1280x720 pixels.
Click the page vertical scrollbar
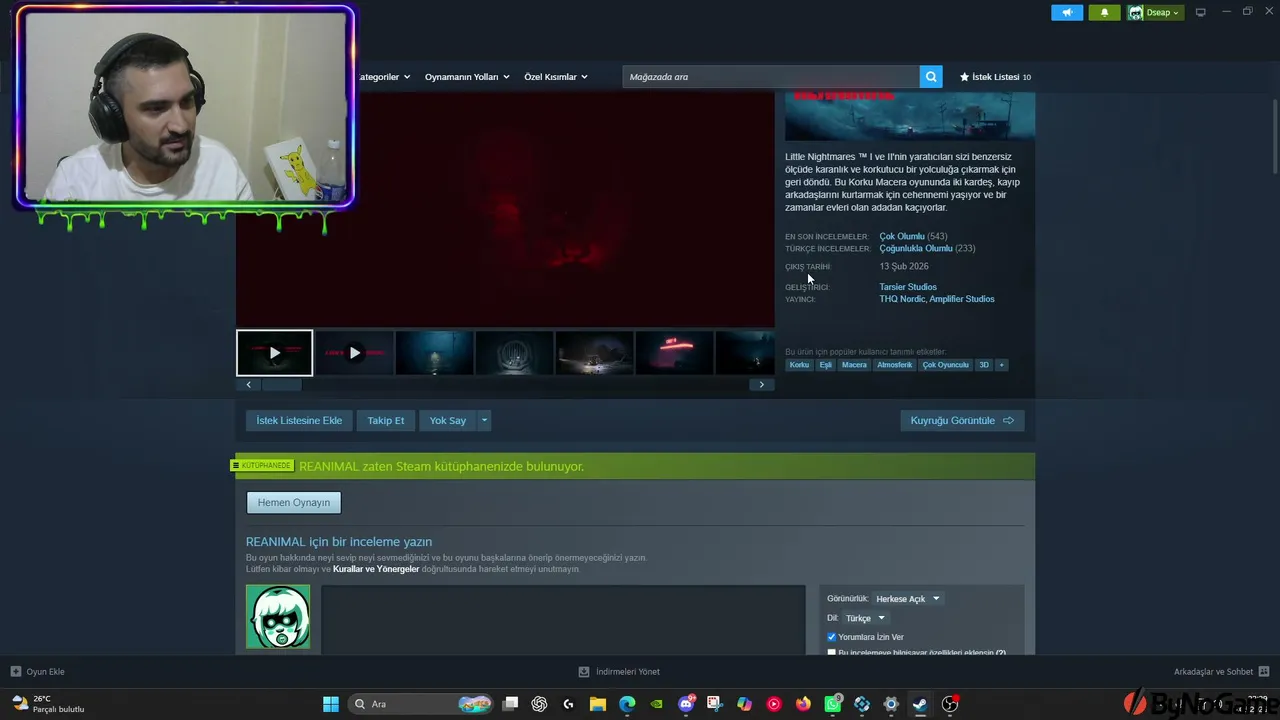[x=1274, y=135]
